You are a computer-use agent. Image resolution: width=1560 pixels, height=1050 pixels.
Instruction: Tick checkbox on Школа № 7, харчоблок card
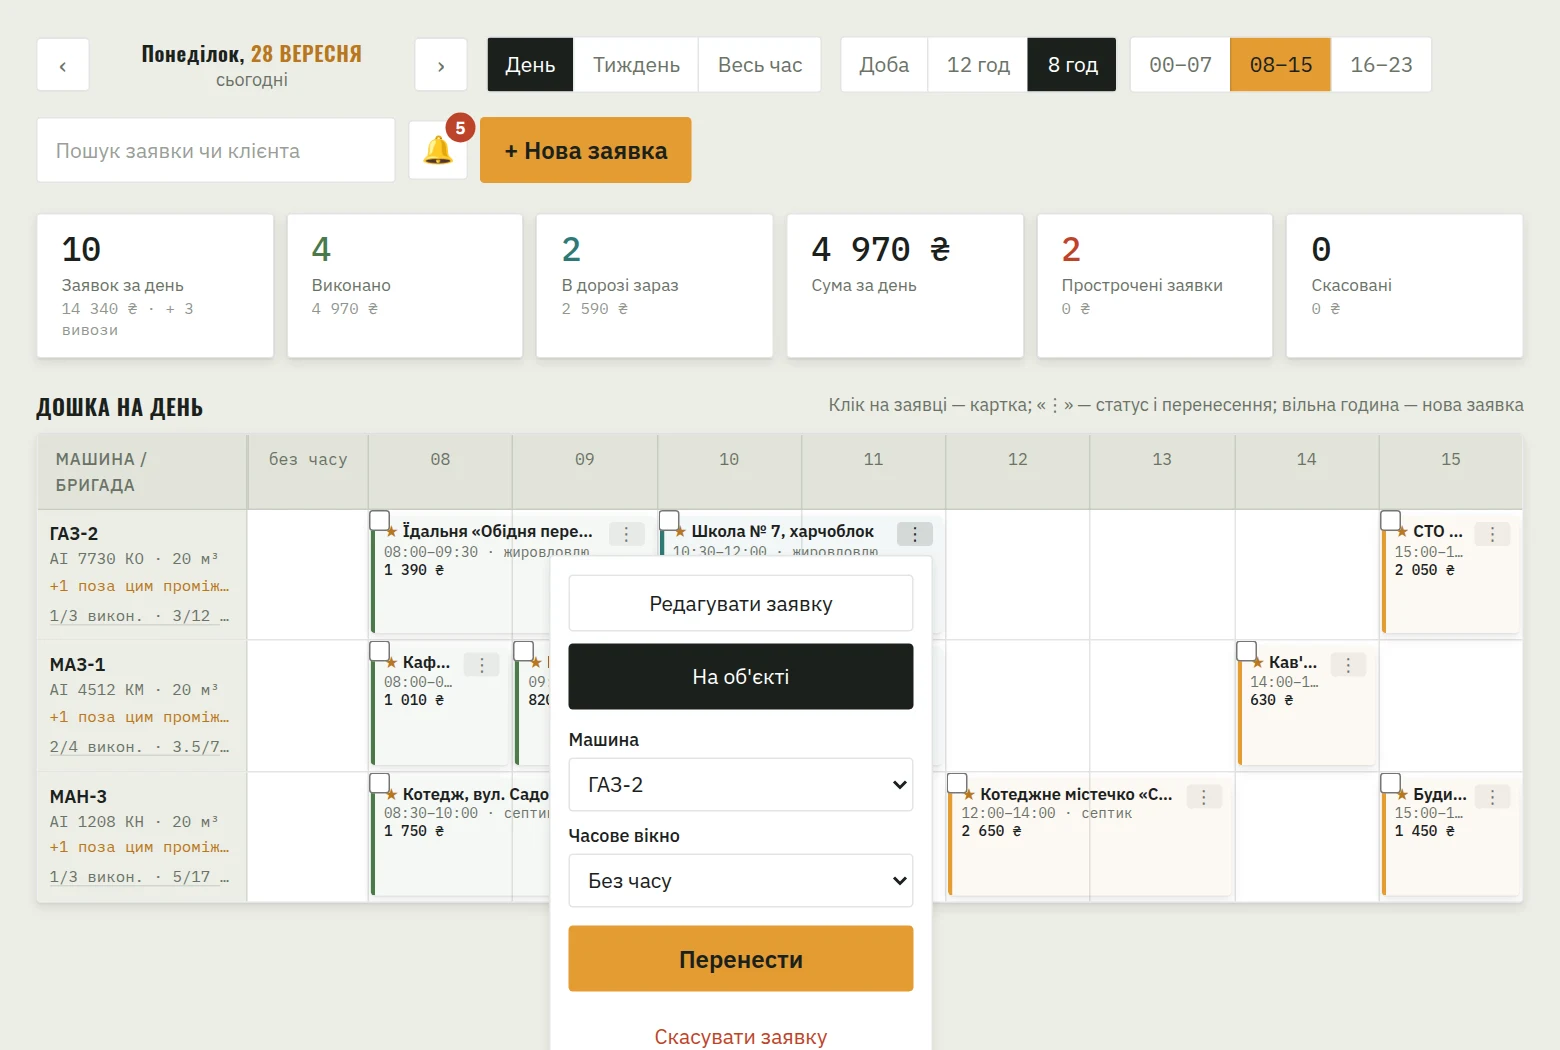coord(669,520)
